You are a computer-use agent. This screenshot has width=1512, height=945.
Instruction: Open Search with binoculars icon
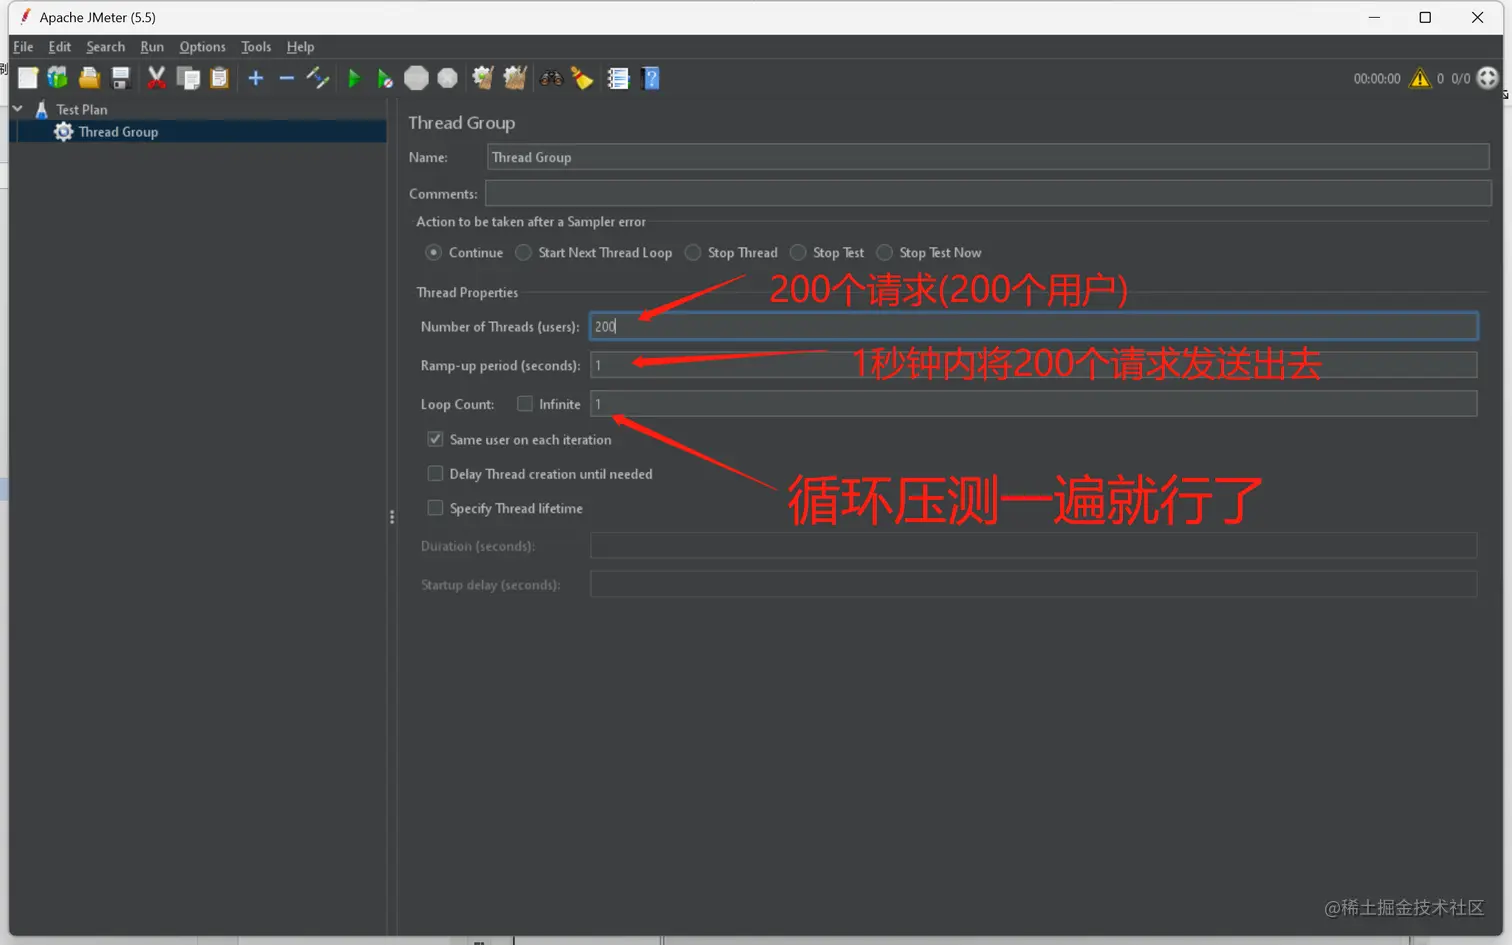(551, 78)
